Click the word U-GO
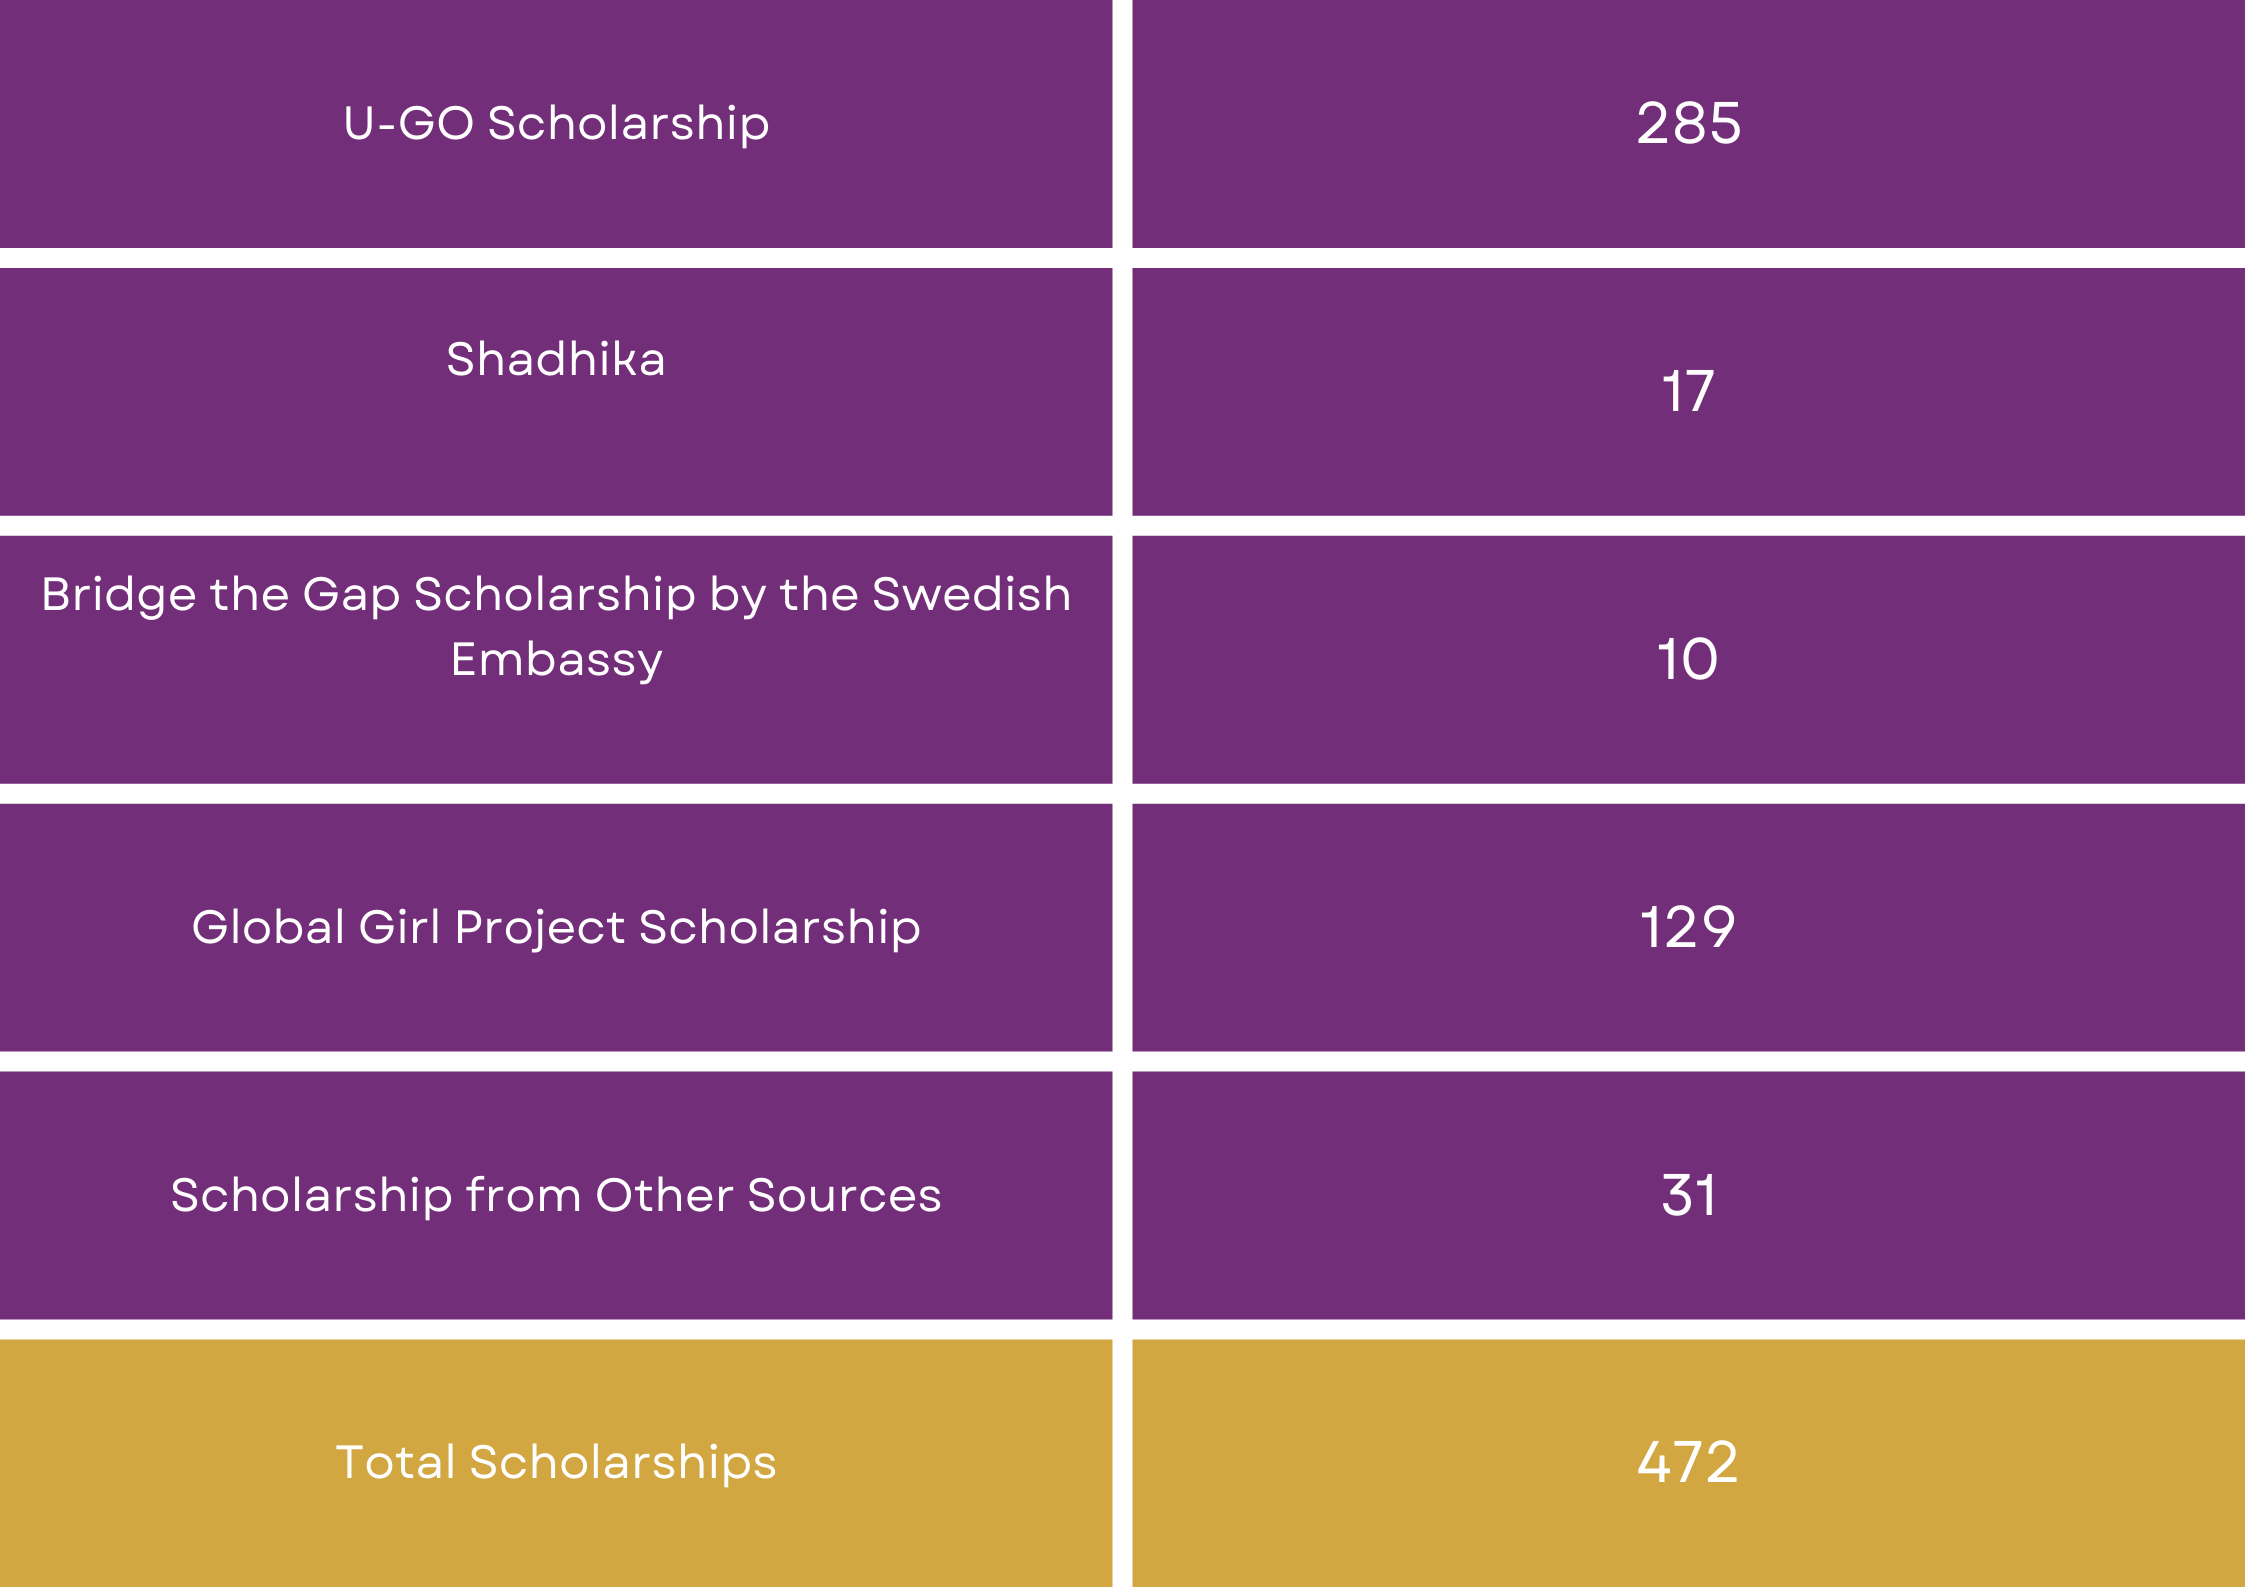2245x1587 pixels. coord(408,124)
